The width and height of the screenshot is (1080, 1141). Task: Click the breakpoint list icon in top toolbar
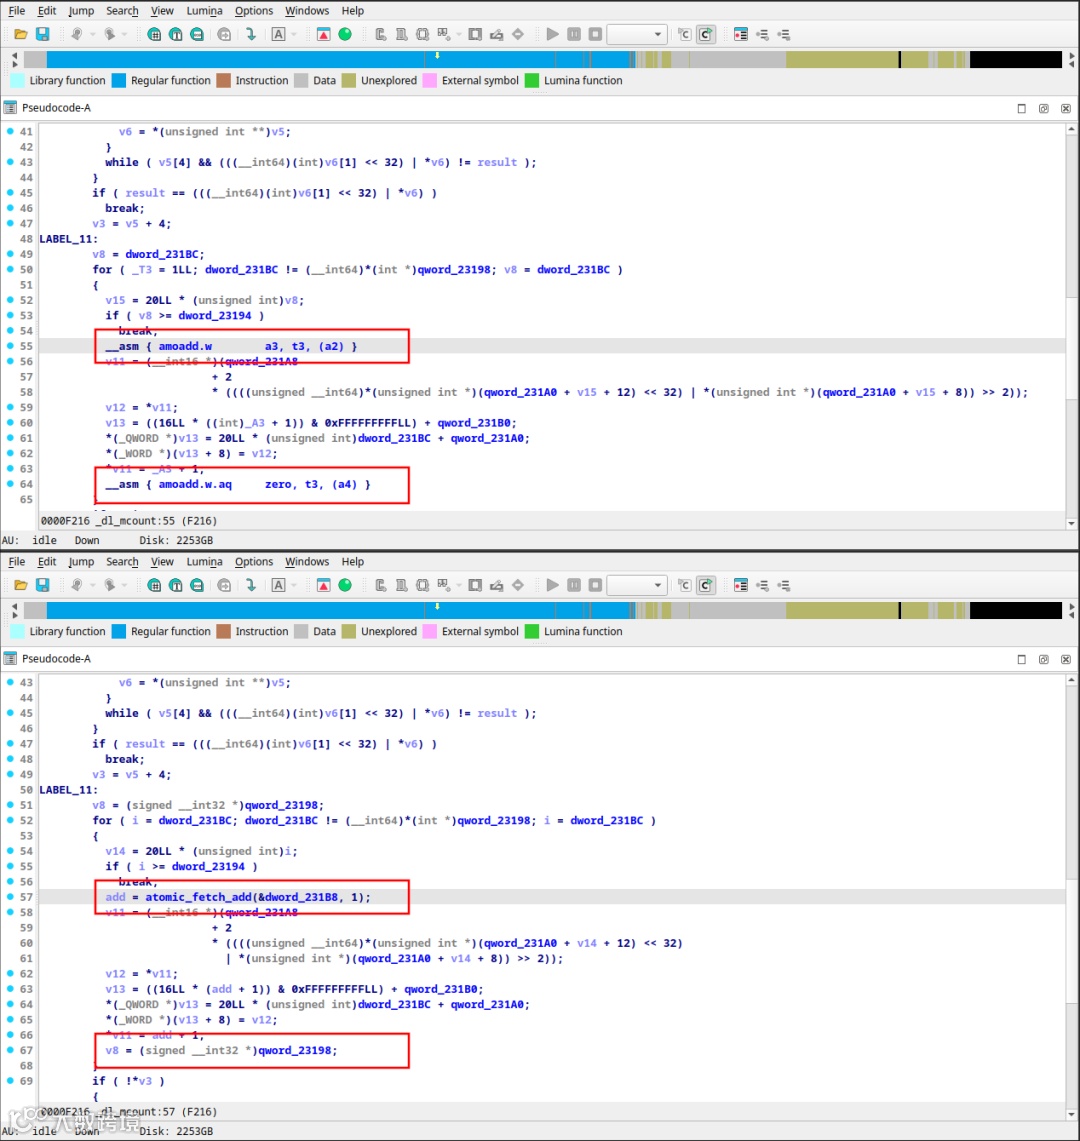(741, 34)
